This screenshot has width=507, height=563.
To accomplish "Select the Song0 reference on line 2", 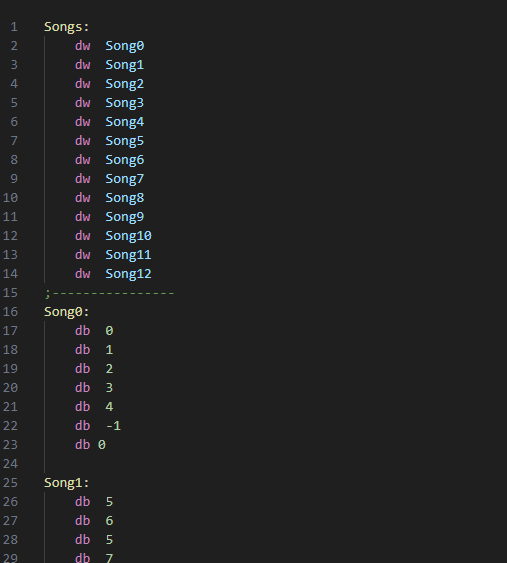I will 125,46.
